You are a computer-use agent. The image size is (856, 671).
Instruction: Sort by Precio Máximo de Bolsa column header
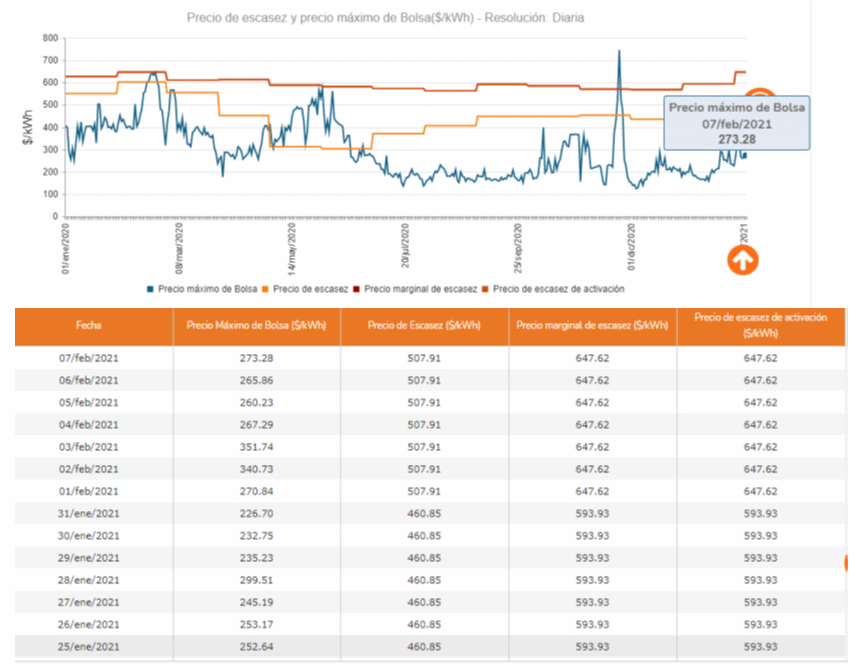click(256, 326)
